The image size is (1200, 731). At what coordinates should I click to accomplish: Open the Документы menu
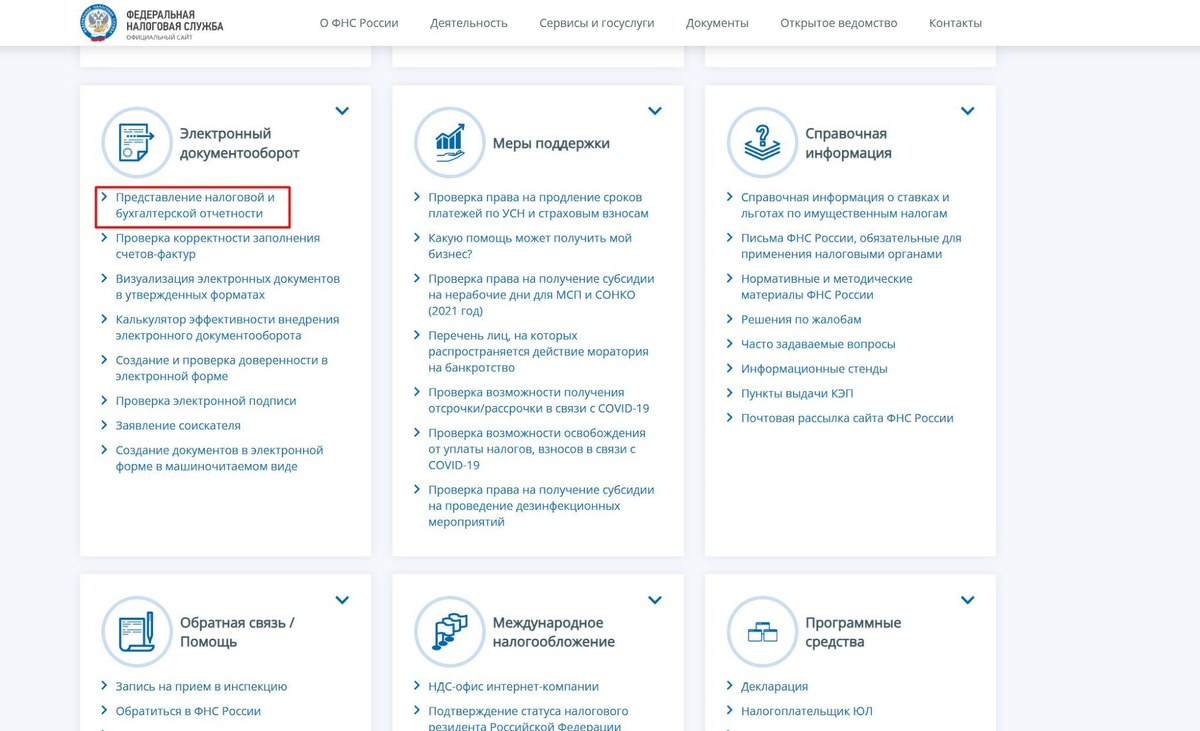pos(717,23)
